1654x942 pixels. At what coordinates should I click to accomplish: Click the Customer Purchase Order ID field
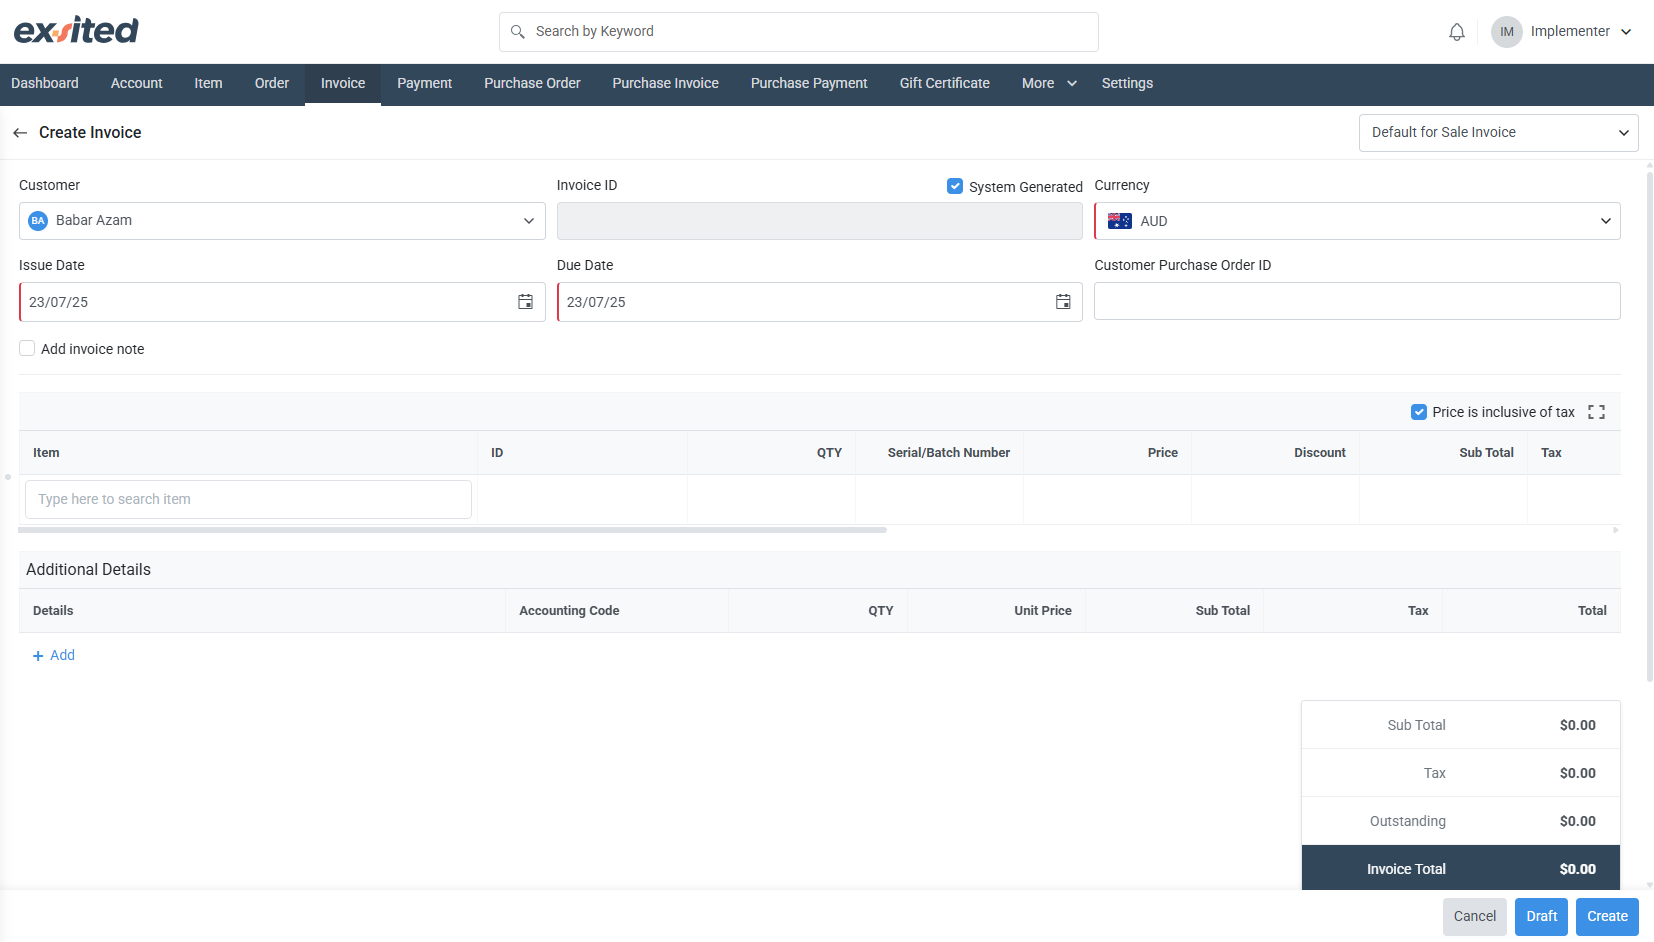[x=1357, y=301]
